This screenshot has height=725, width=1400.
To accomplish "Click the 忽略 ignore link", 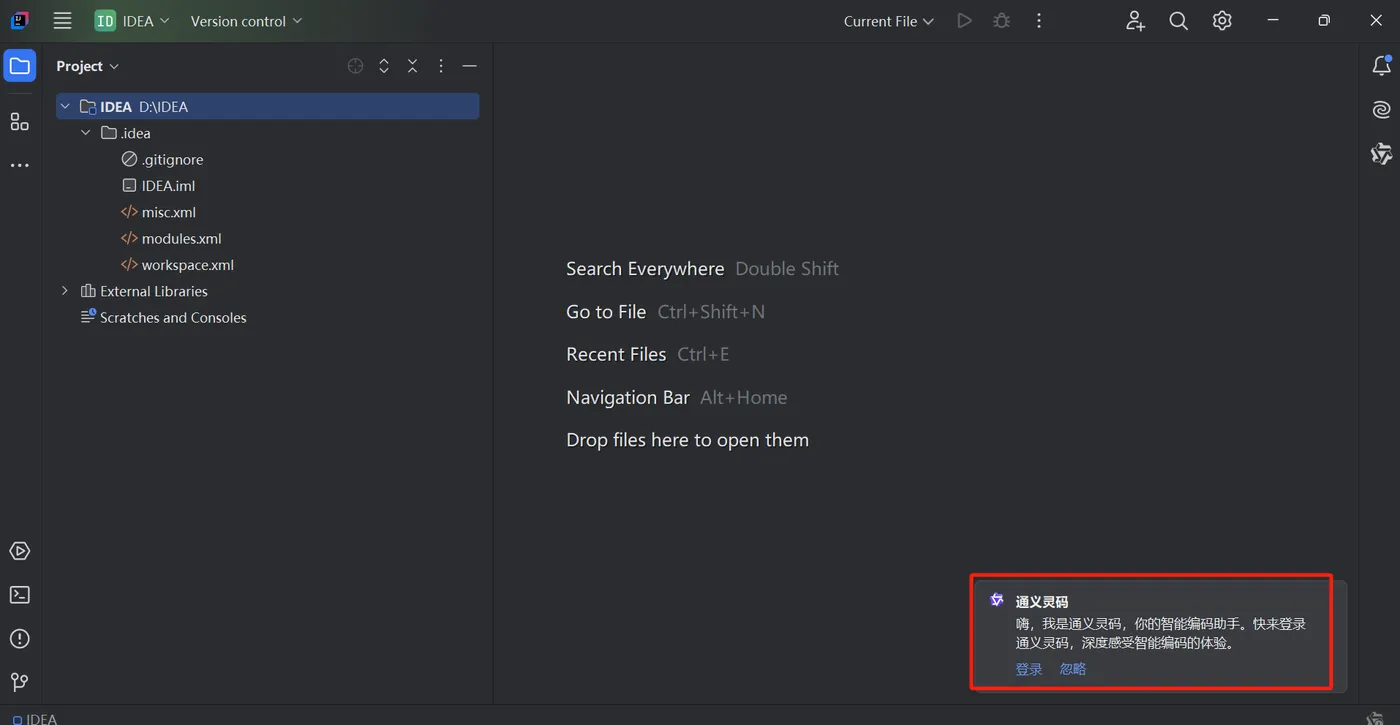I will [1073, 669].
